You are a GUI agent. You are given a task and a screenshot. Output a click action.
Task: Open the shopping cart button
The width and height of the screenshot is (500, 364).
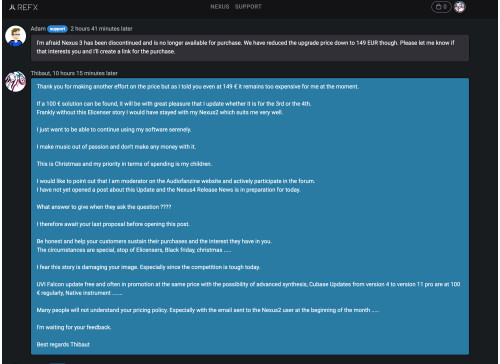pyautogui.click(x=441, y=7)
